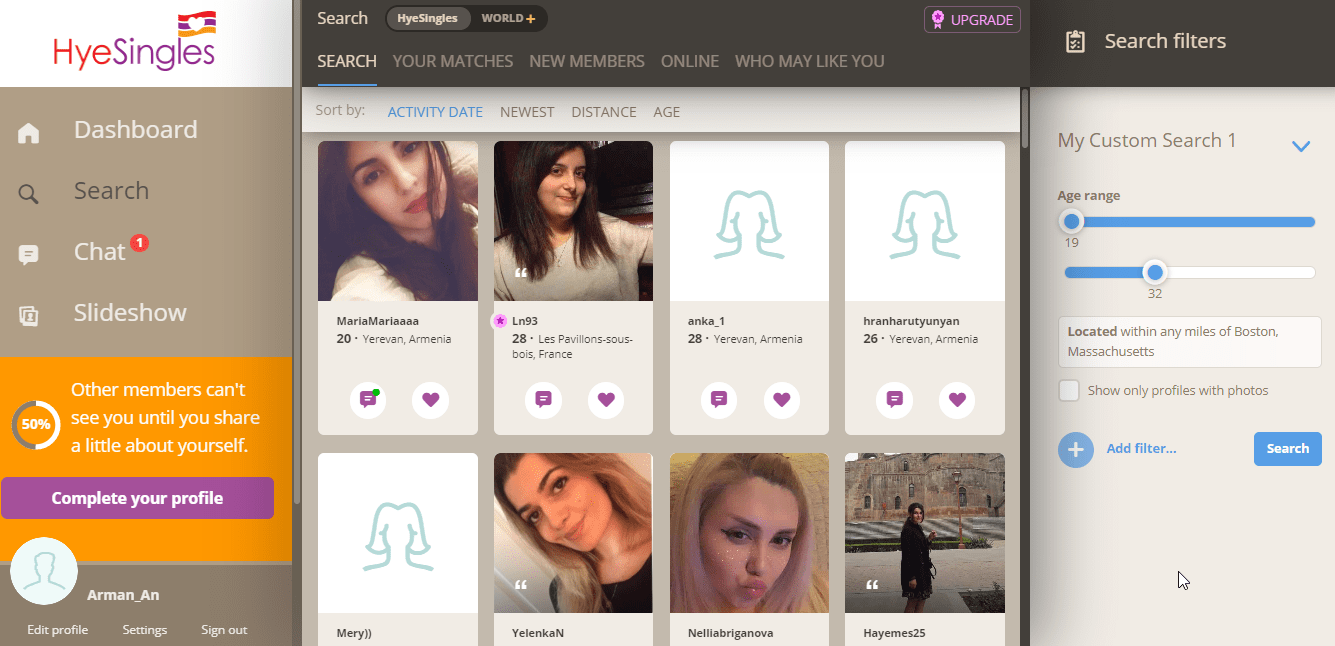Viewport: 1335px width, 646px height.
Task: Open the Edit profile link
Action: pos(58,630)
